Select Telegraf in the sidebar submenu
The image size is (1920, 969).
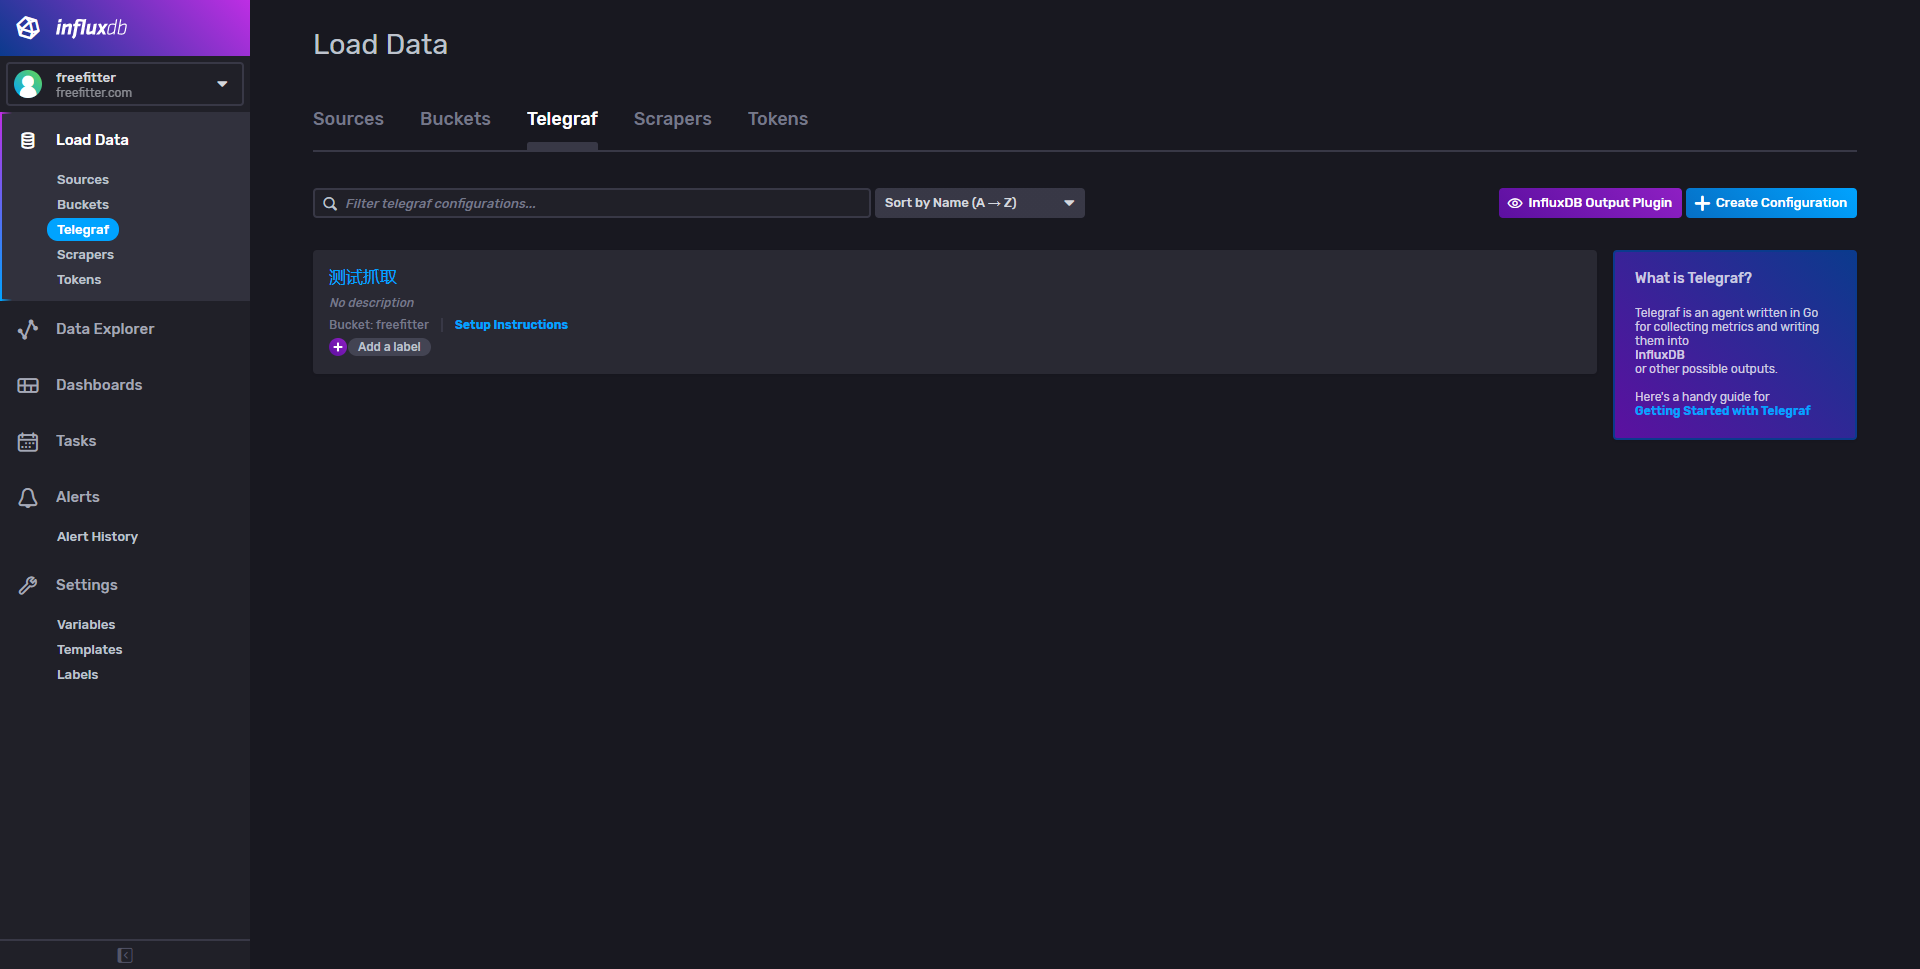click(83, 230)
